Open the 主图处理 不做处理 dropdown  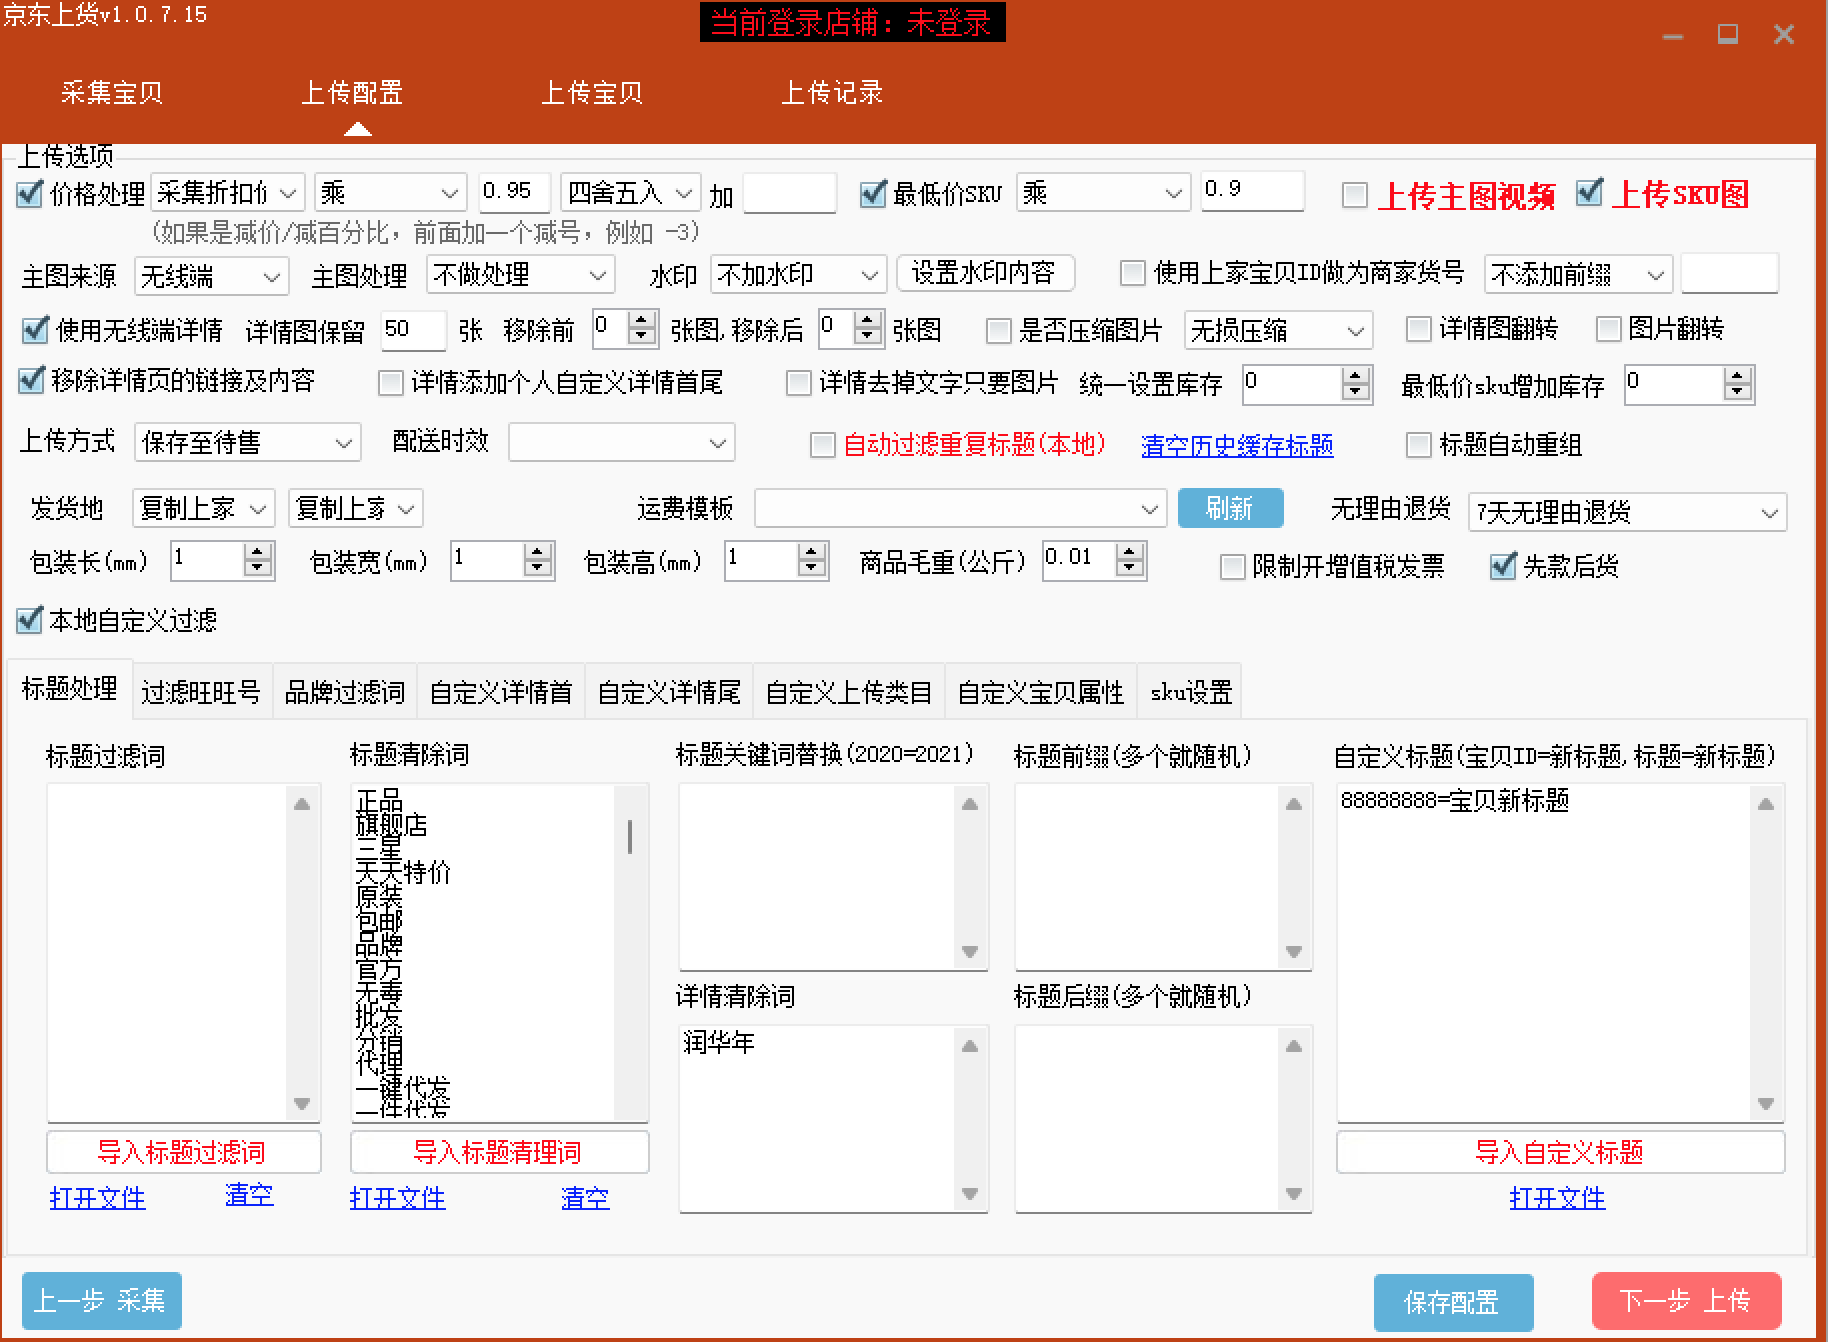(x=520, y=274)
